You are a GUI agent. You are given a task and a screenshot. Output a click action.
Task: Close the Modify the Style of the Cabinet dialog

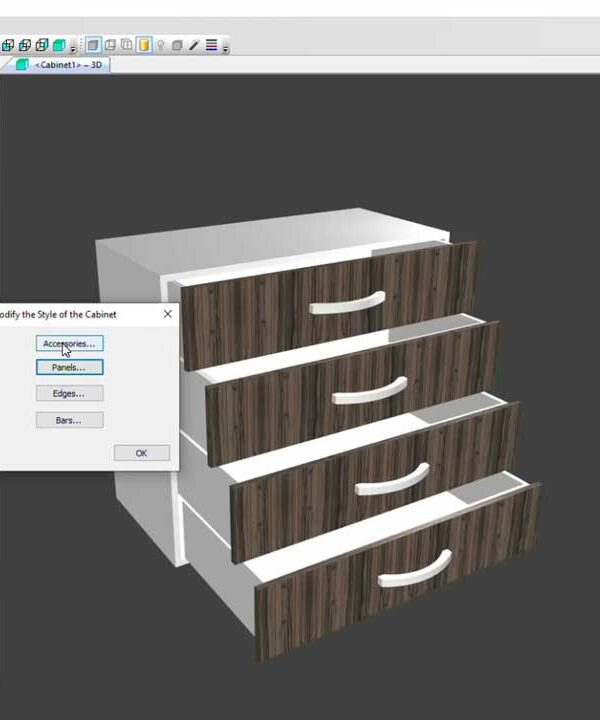(x=167, y=314)
